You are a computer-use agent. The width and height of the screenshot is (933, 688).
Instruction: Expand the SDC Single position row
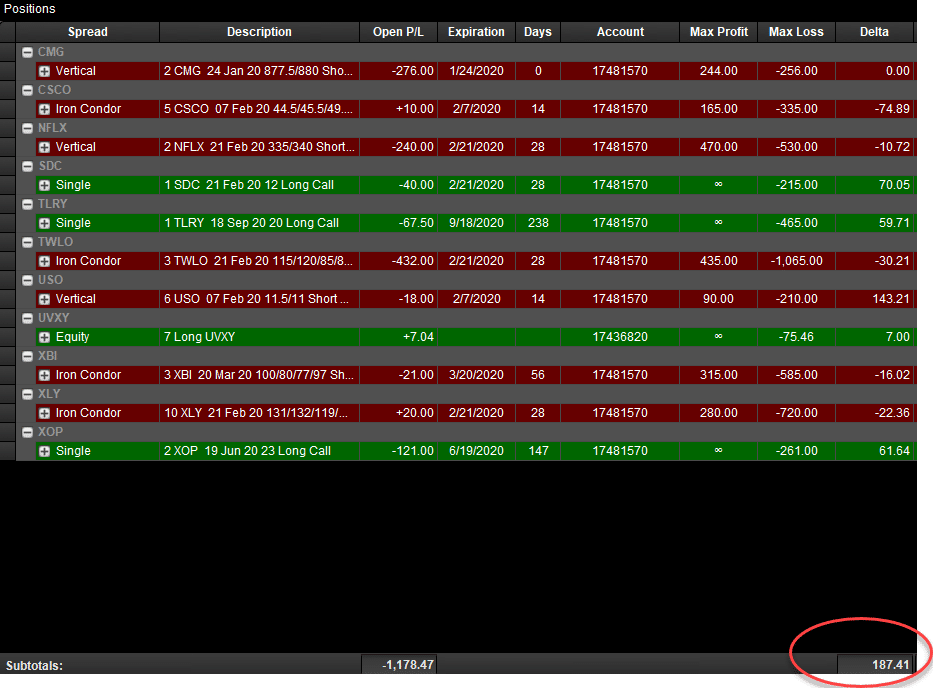coord(45,185)
